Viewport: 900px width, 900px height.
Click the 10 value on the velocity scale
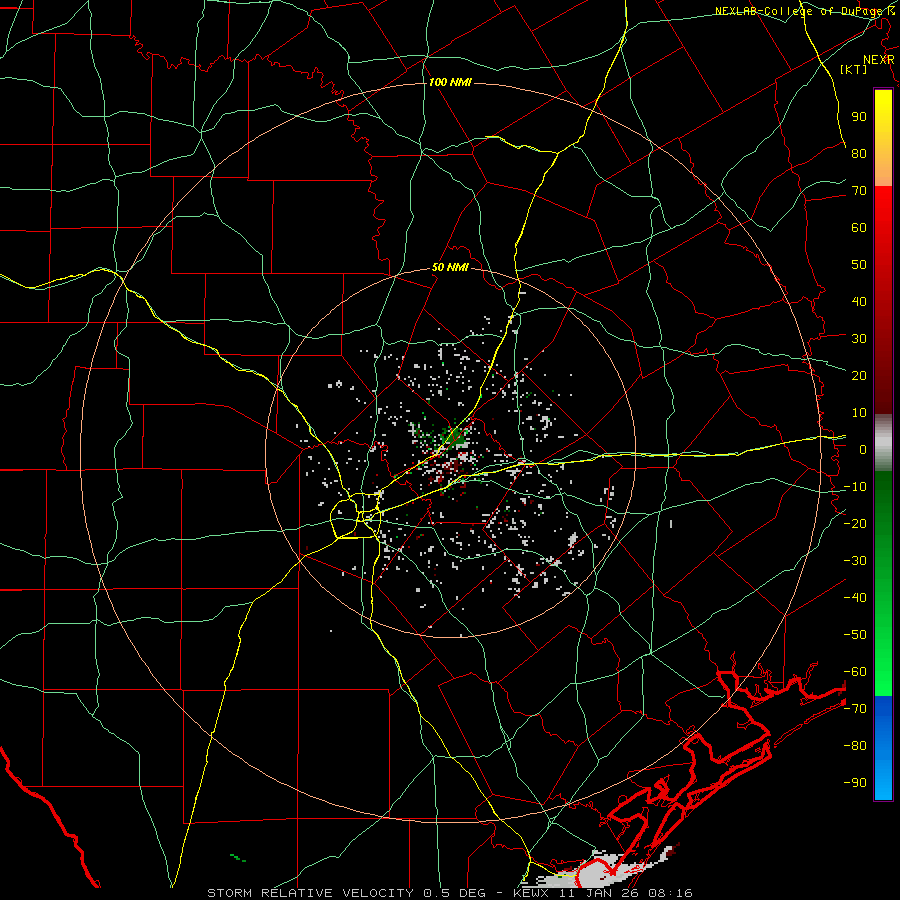[859, 413]
